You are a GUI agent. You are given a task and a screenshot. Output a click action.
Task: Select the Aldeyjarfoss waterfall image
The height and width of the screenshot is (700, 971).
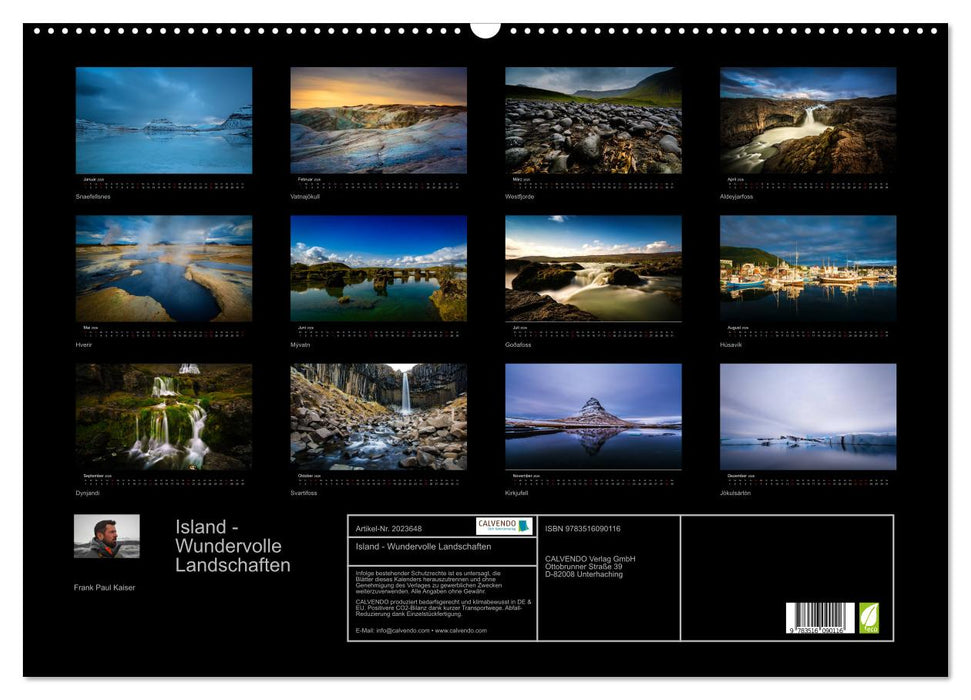[x=807, y=122]
